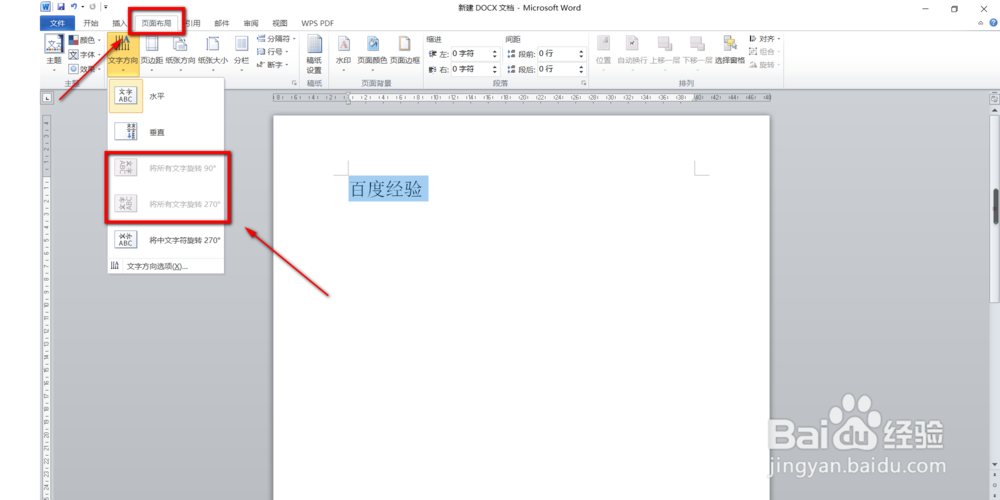Expand the theme 颜色 colors dropdown

[85, 40]
